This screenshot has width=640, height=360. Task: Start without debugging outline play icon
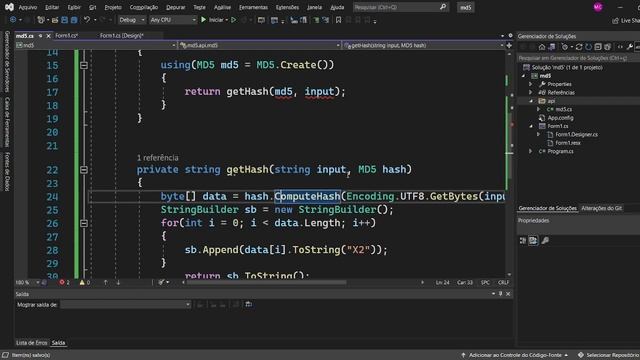233,20
